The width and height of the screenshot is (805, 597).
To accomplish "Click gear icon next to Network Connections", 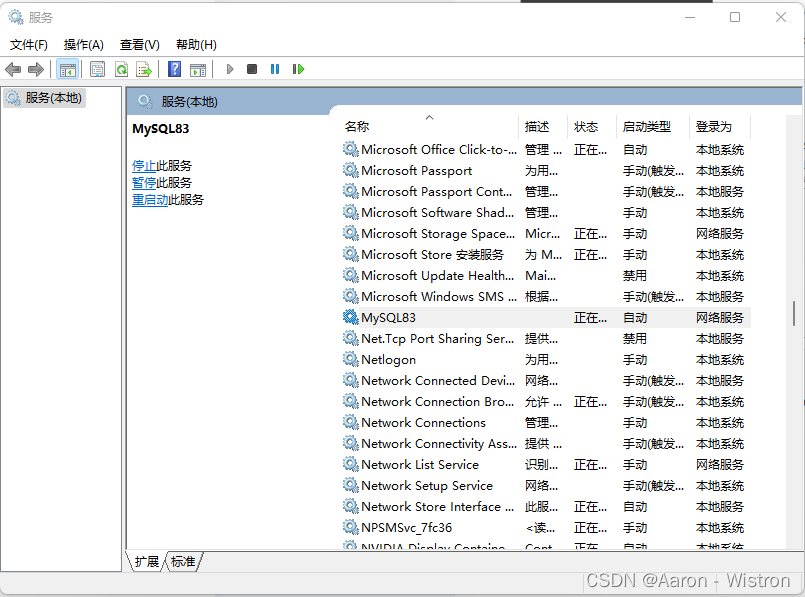I will click(x=351, y=422).
